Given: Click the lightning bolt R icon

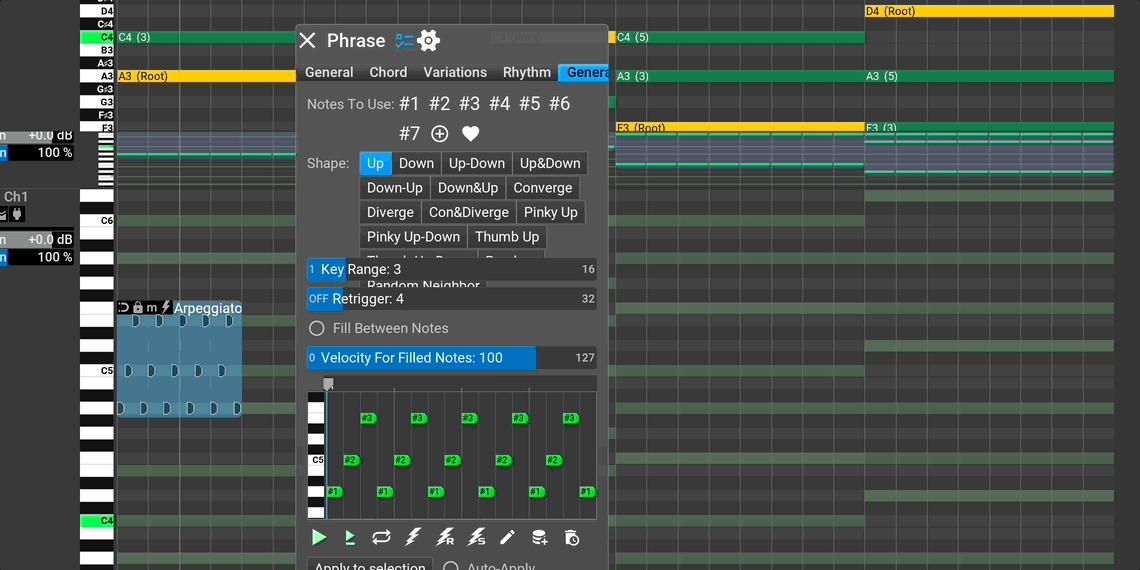Looking at the screenshot, I should point(444,538).
